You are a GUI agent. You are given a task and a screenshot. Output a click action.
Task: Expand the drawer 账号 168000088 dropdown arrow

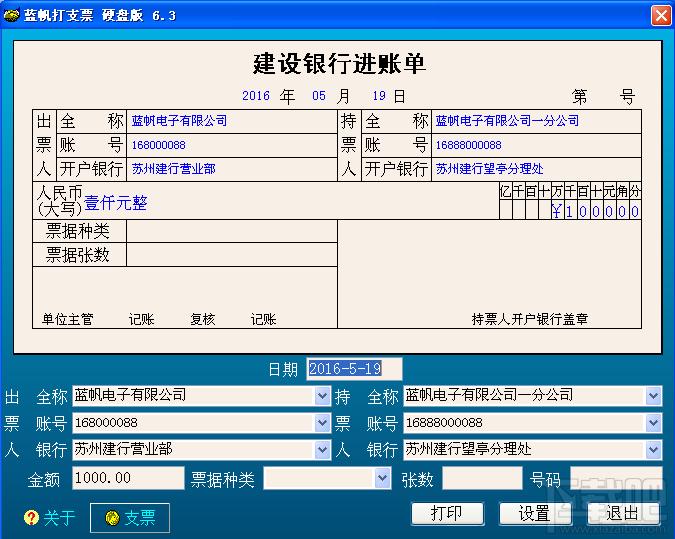click(322, 423)
